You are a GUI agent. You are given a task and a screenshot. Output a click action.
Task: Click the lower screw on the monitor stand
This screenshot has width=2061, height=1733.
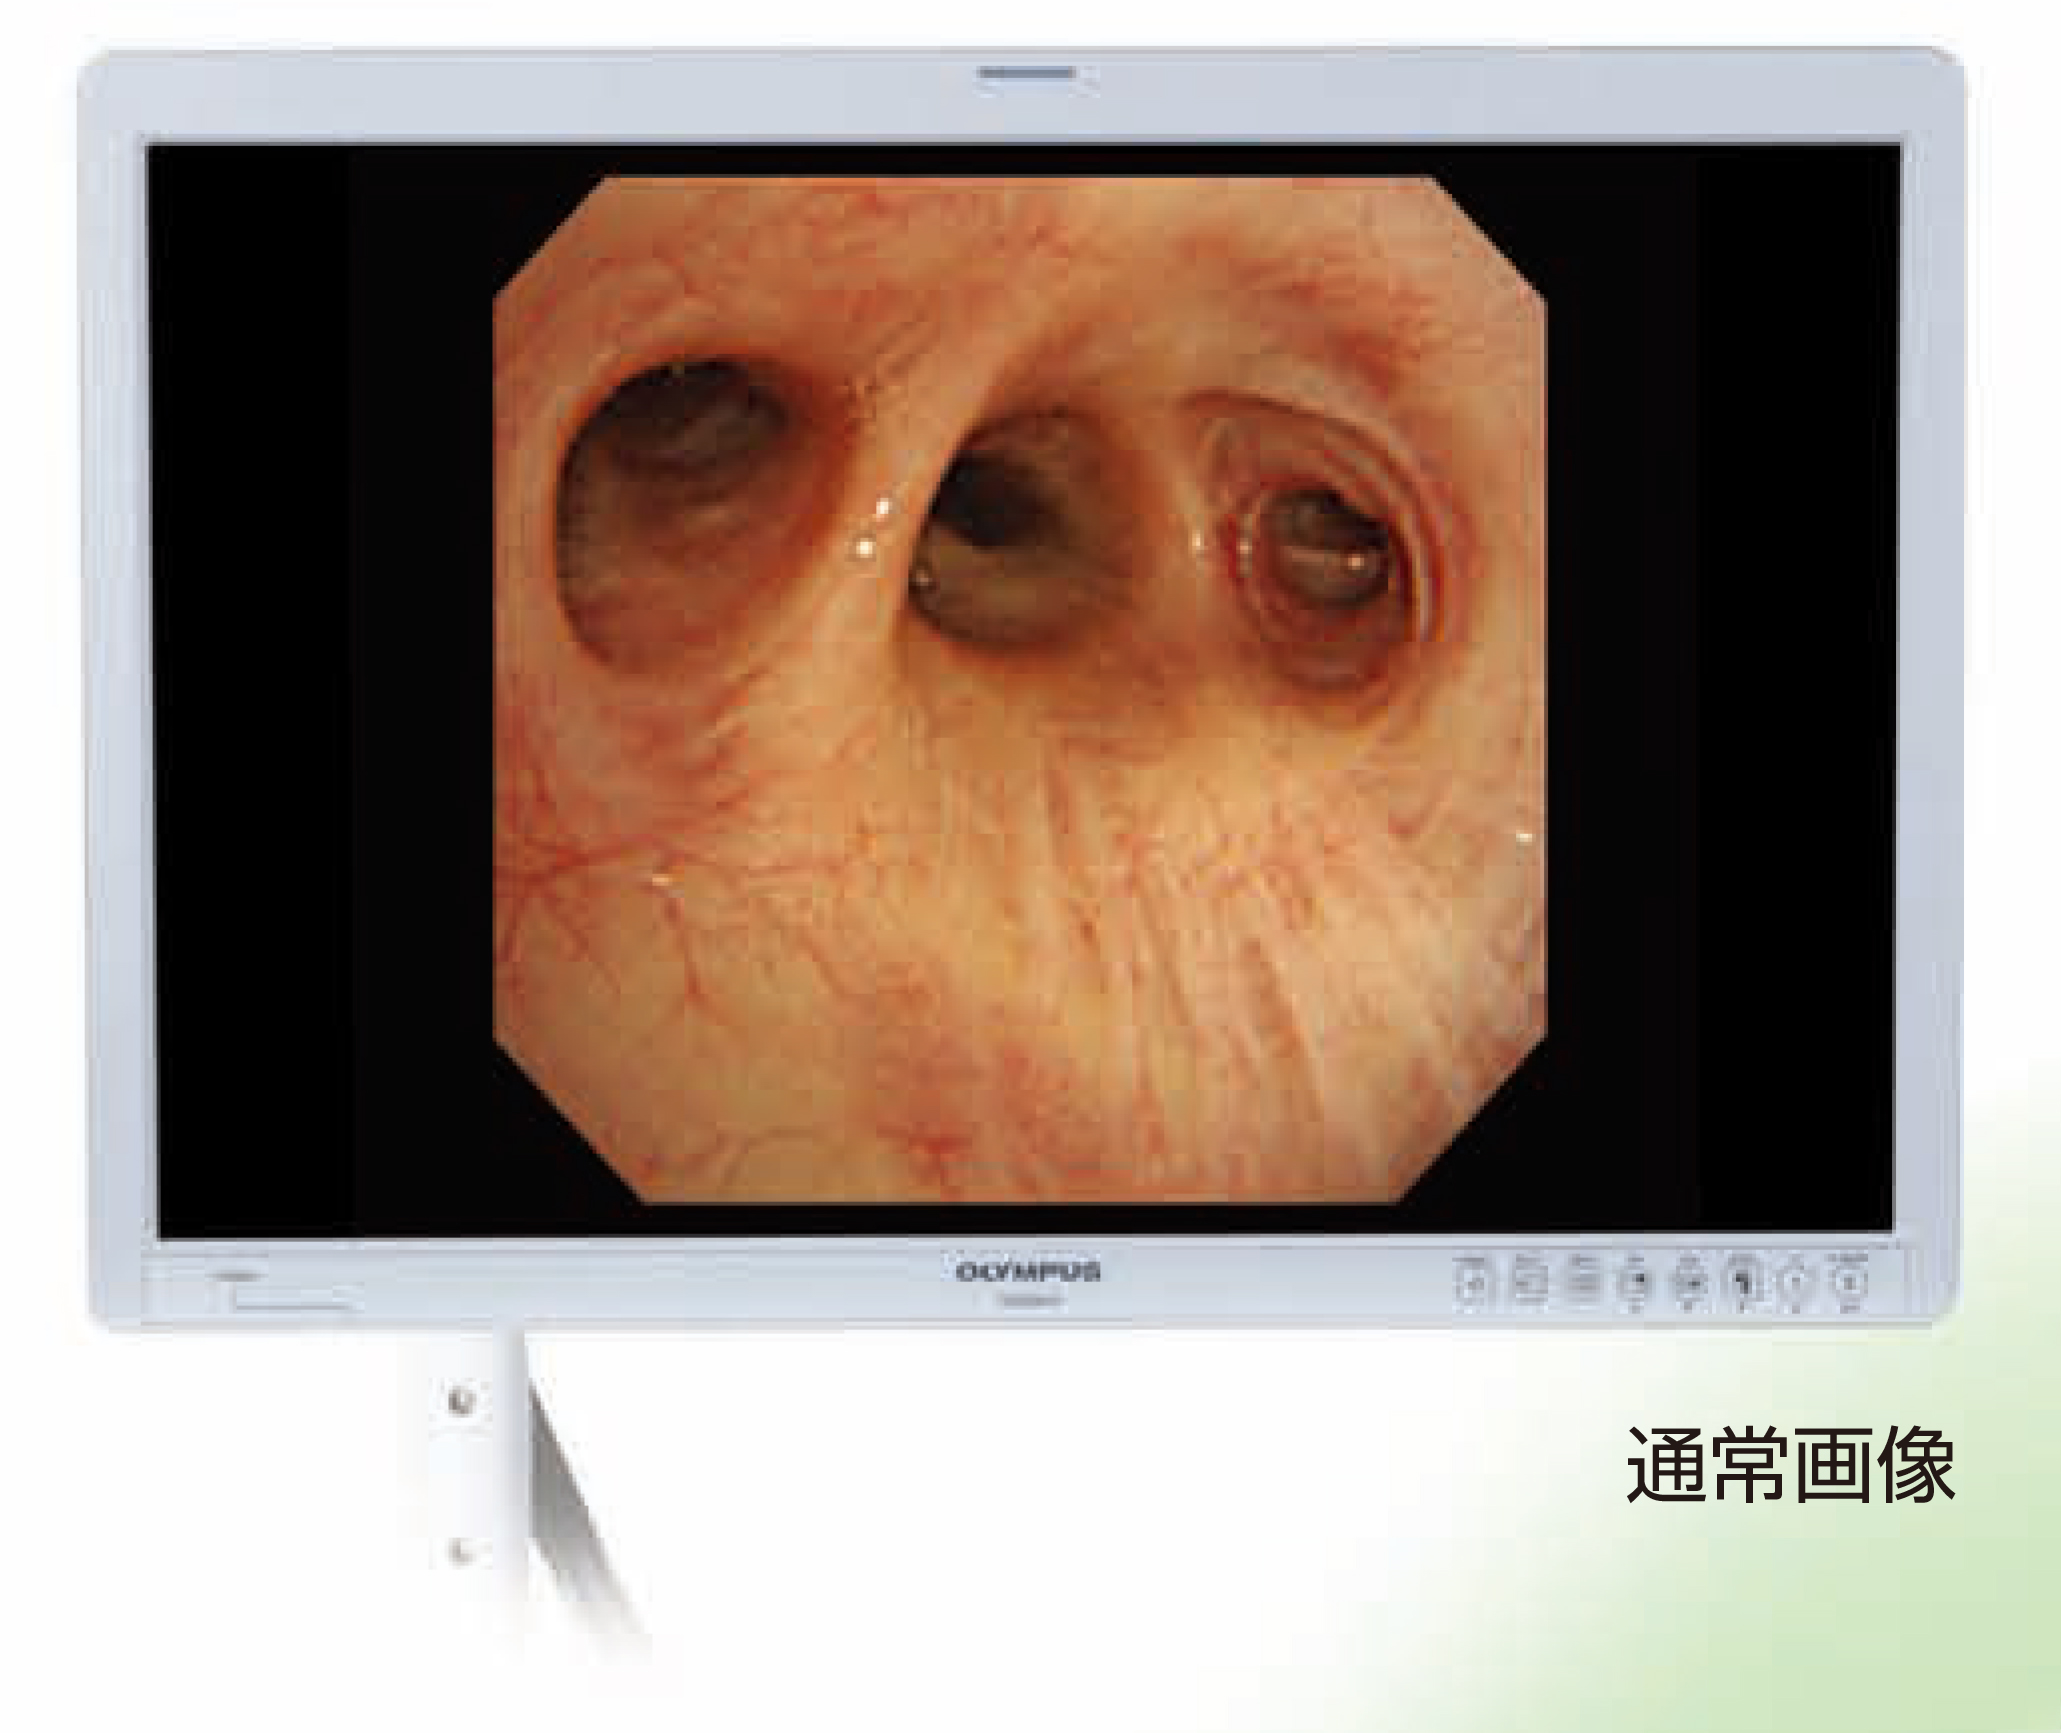[461, 1551]
